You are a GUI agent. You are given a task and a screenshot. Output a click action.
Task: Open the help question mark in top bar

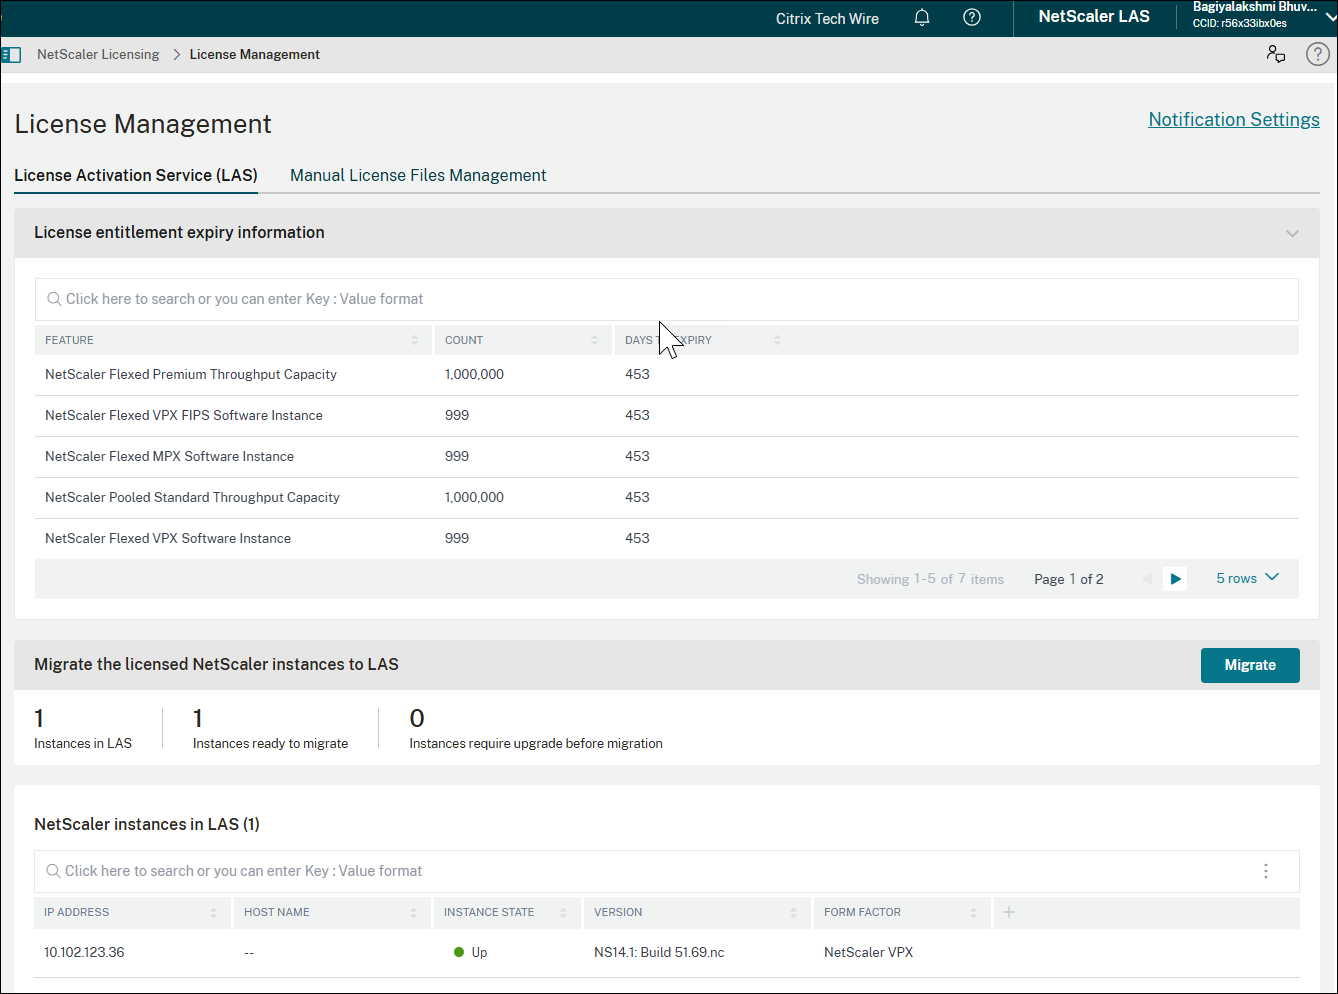tap(972, 17)
